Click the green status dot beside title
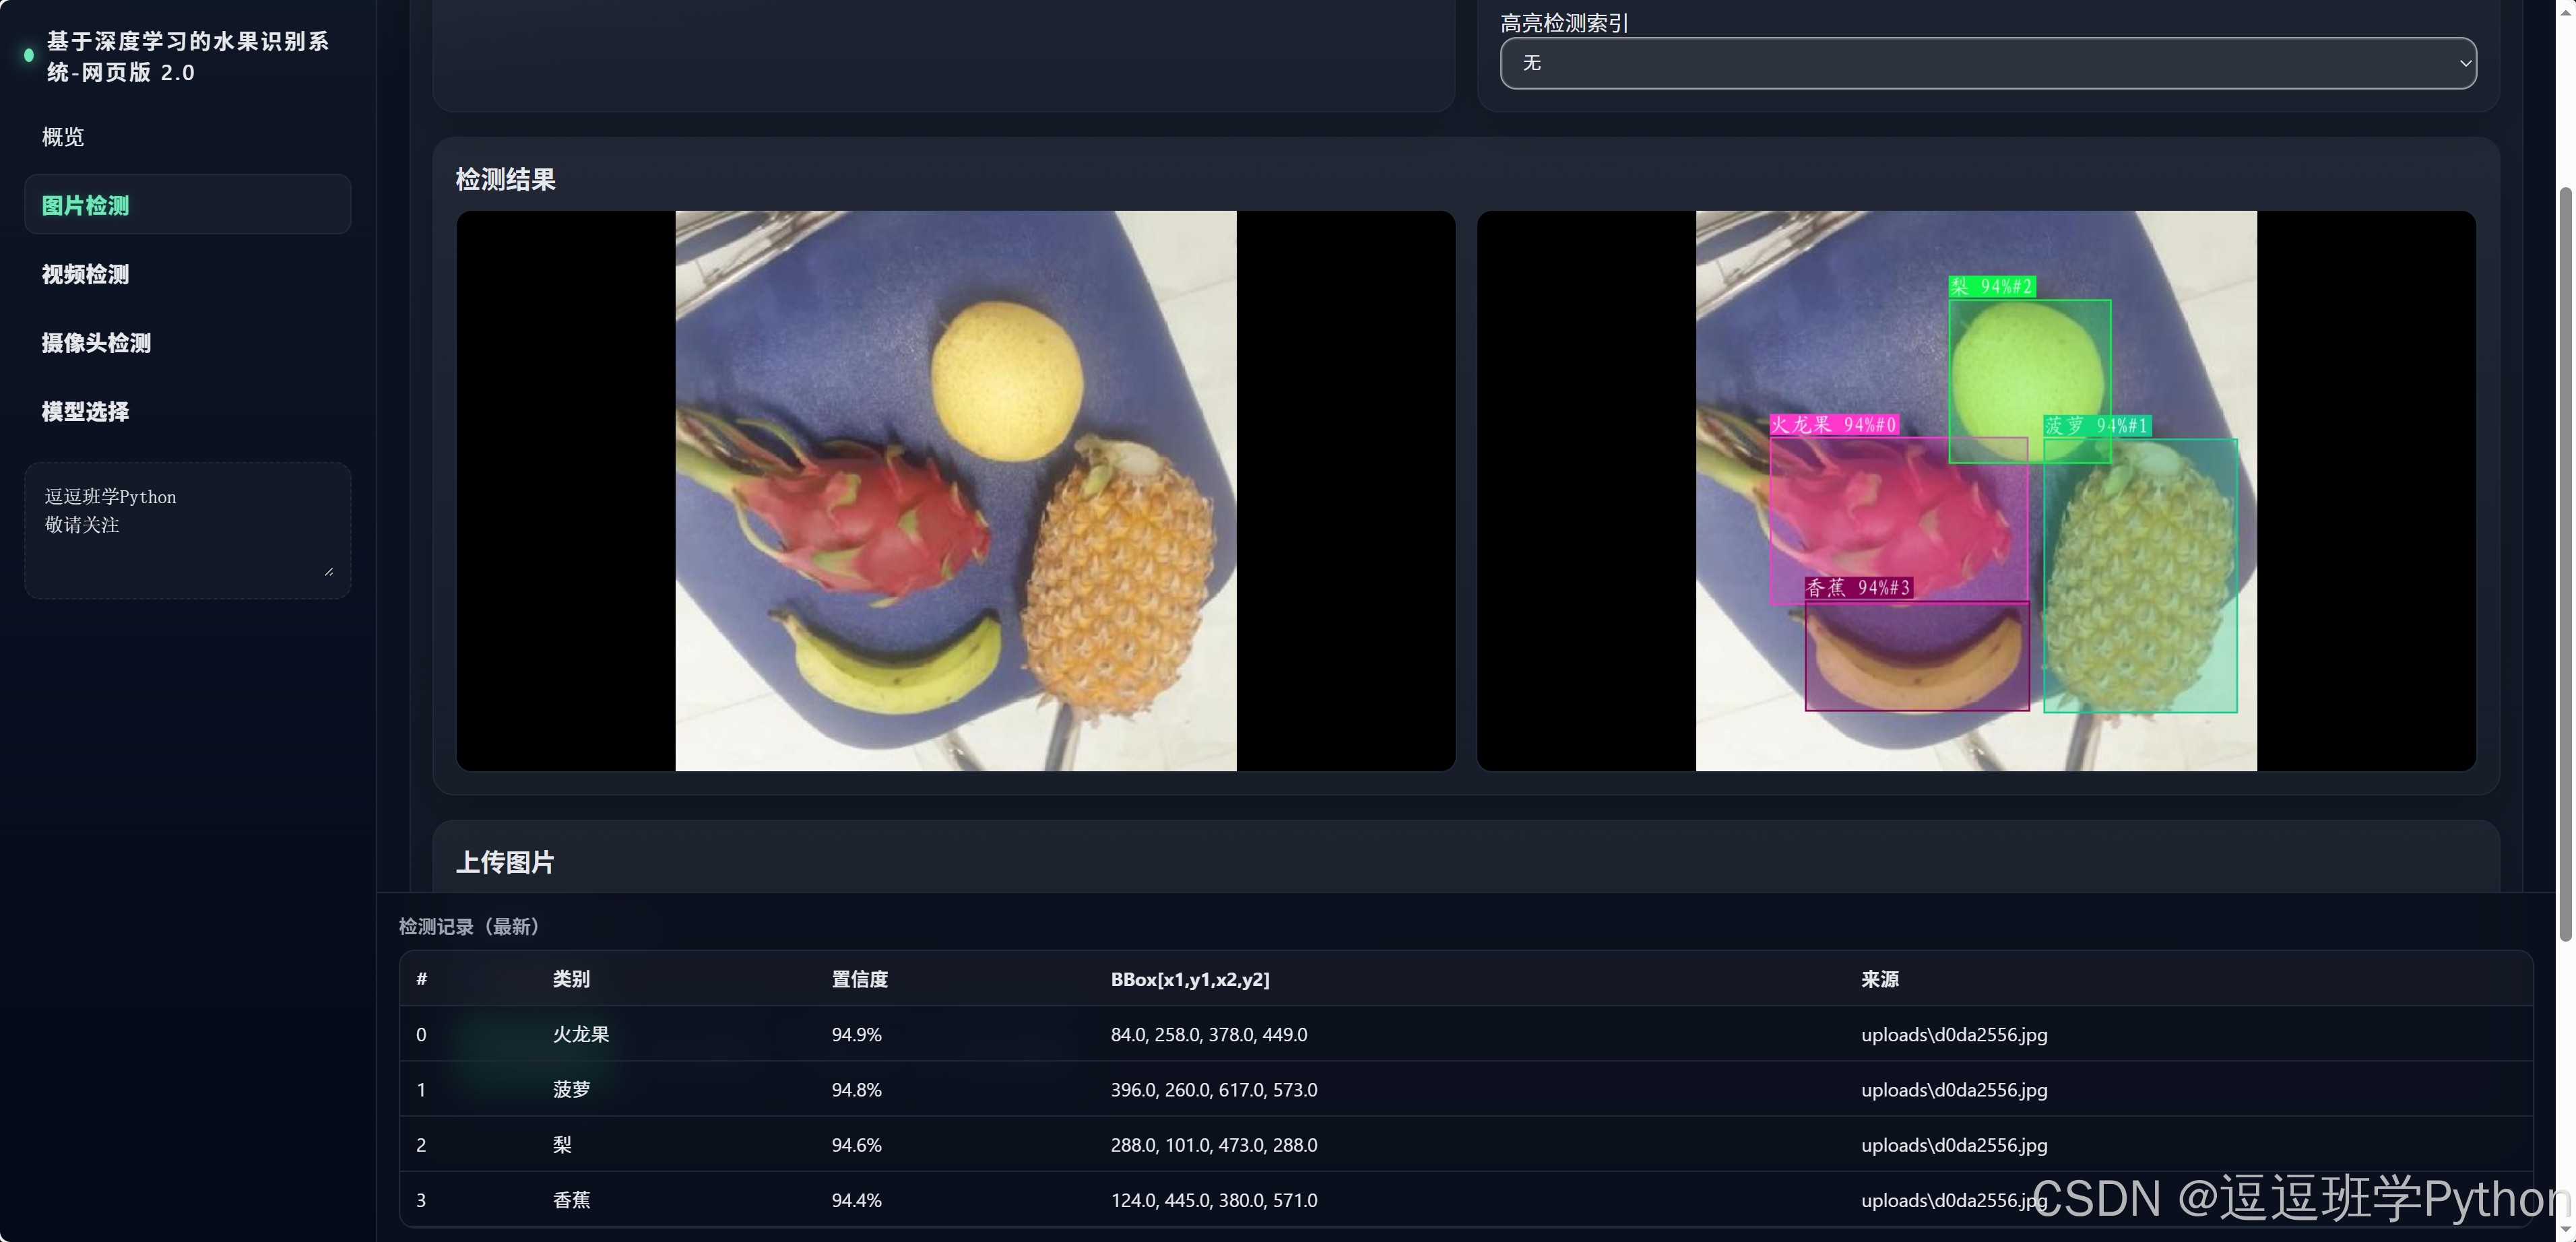2576x1242 pixels. click(29, 56)
